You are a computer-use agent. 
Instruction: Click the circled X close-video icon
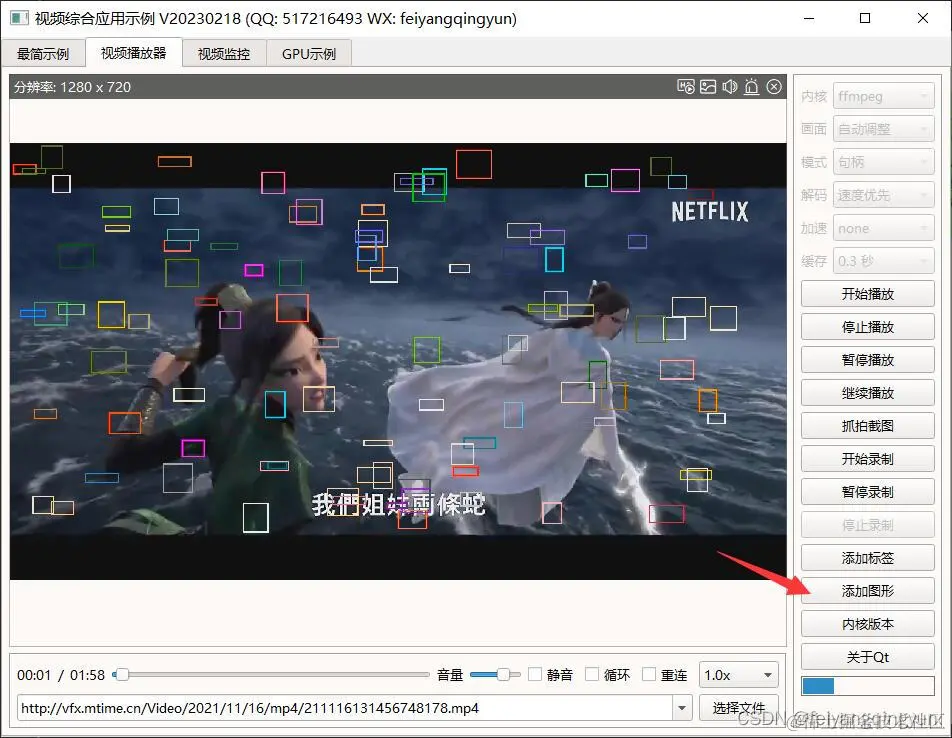pos(774,87)
